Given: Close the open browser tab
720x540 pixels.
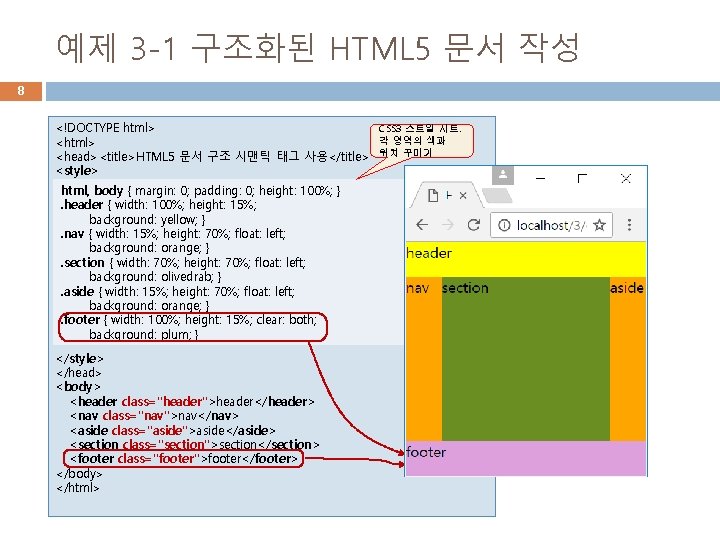Looking at the screenshot, I should click(463, 196).
